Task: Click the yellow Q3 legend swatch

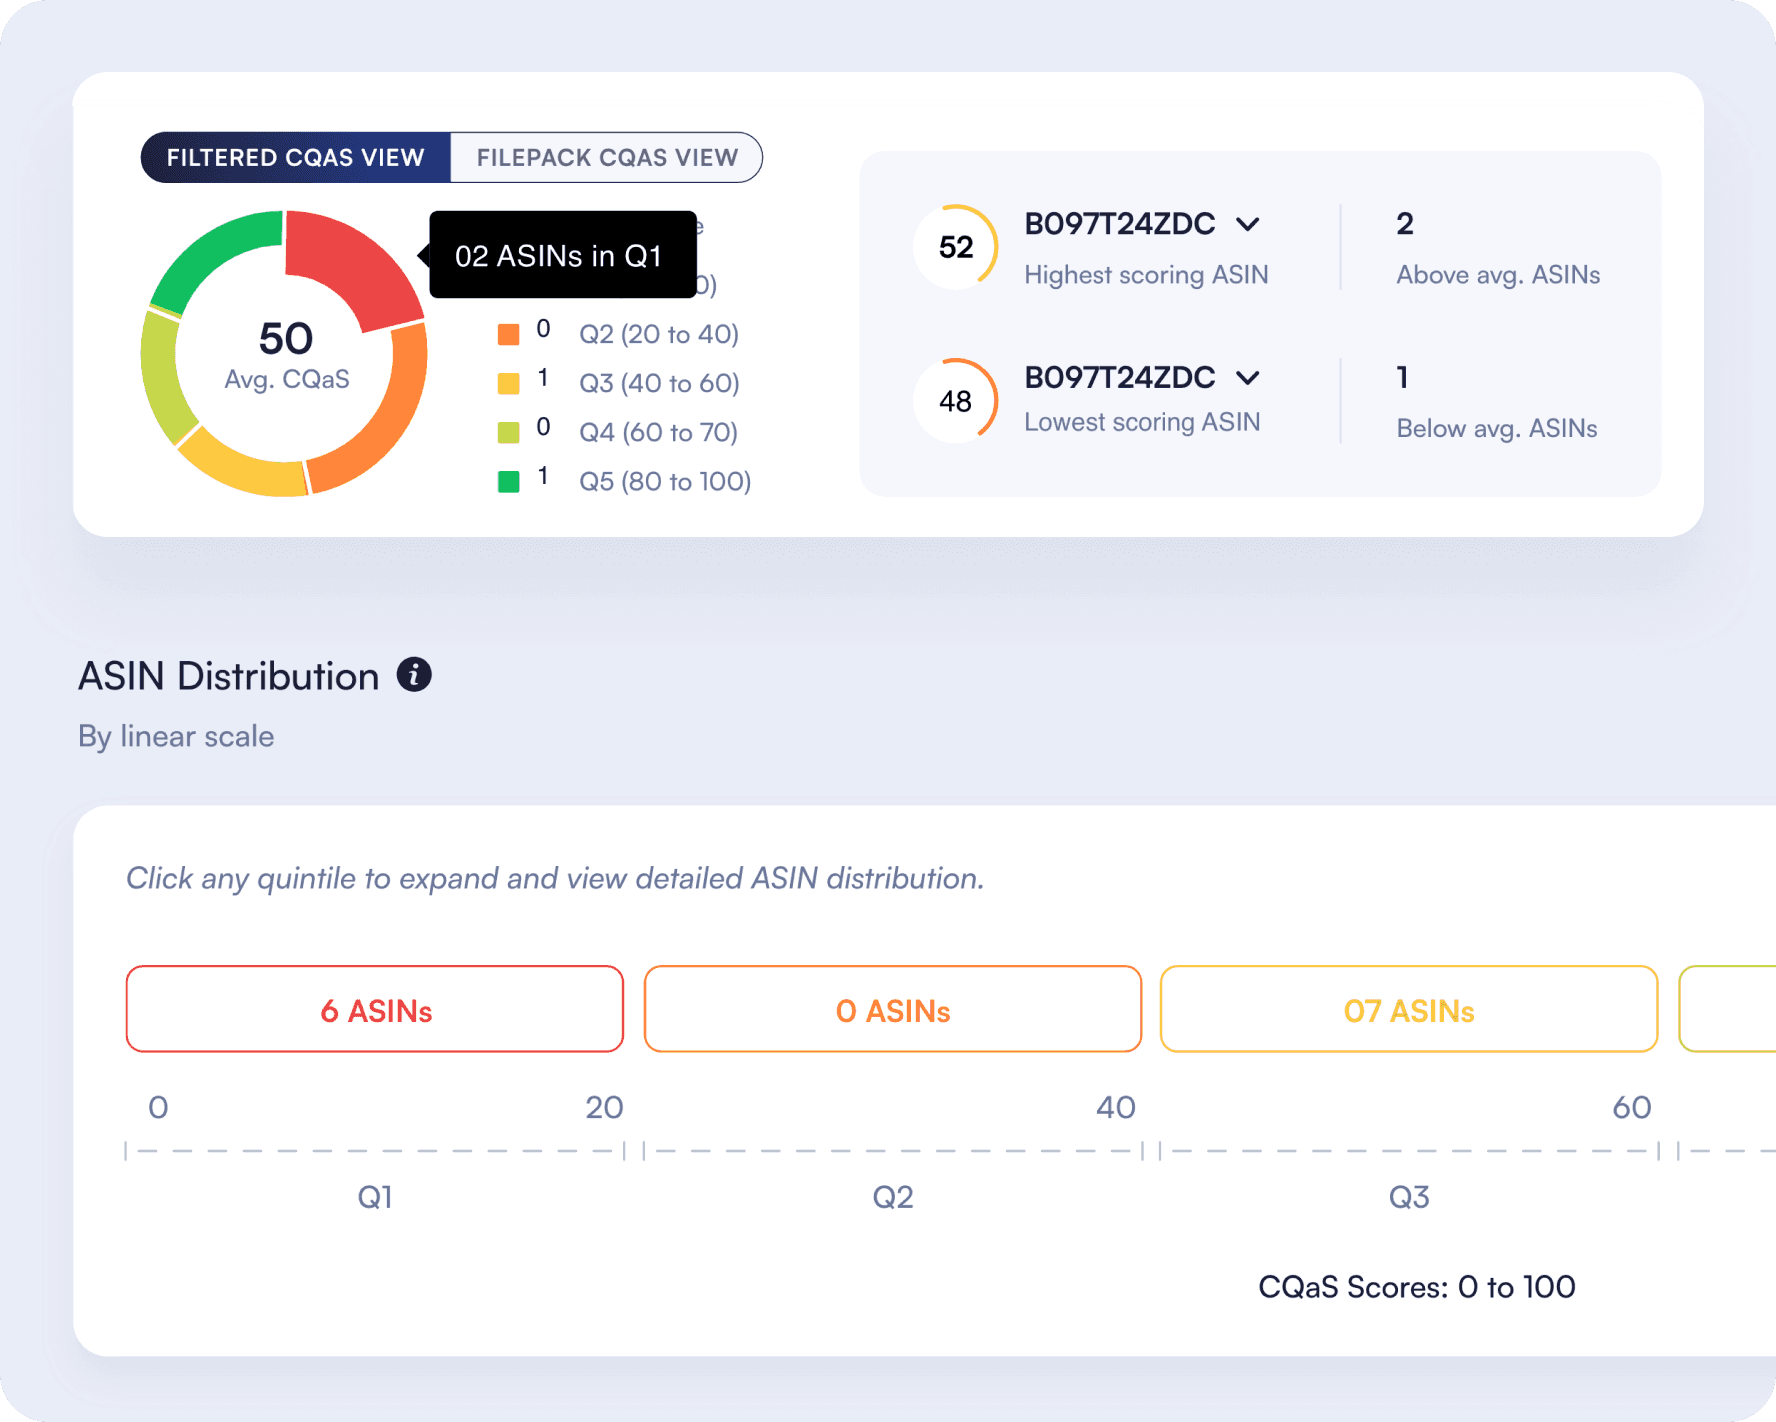Action: click(509, 383)
